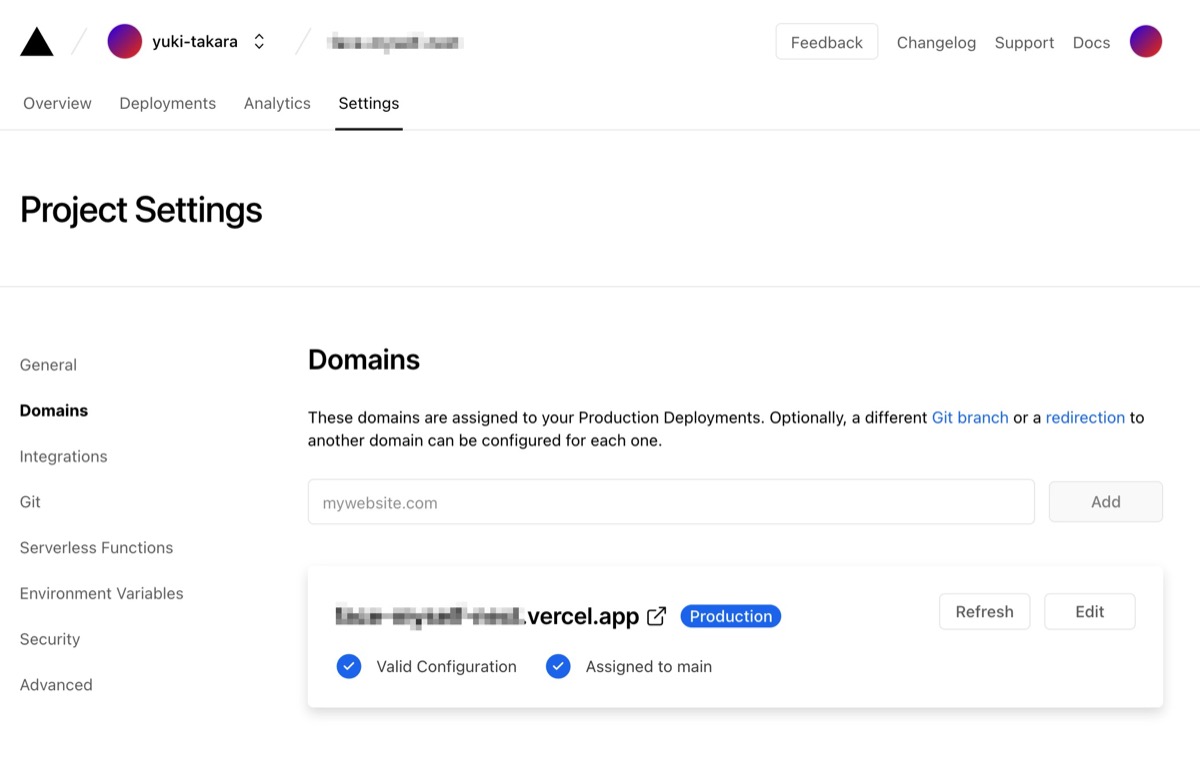
Task: Click the Refresh domain button
Action: (984, 612)
